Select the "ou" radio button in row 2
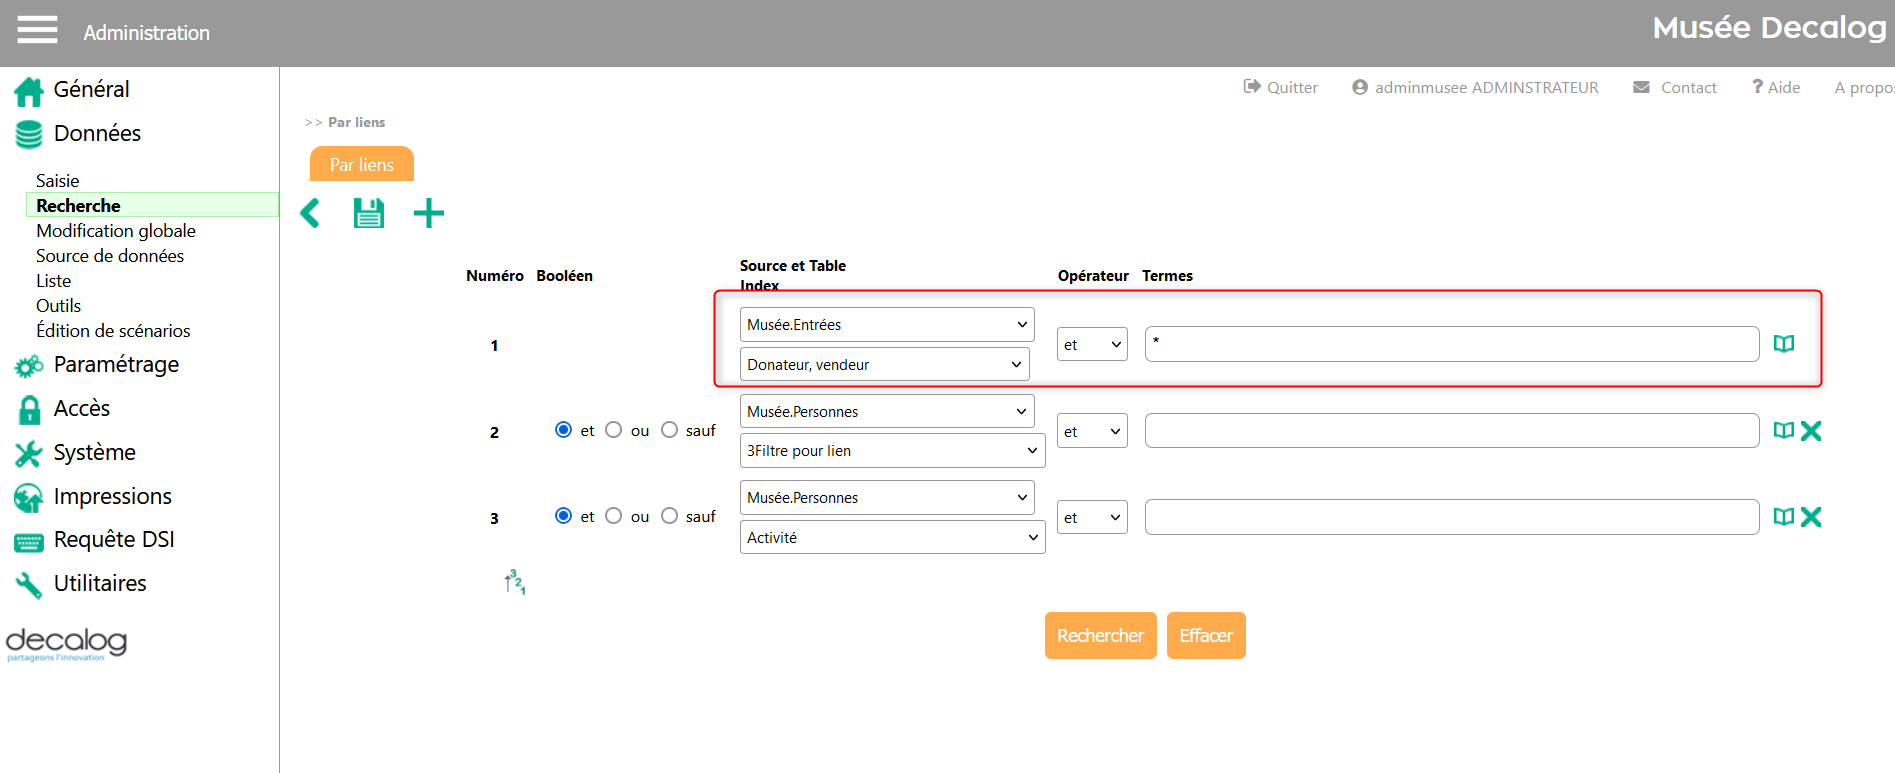Viewport: 1895px width, 773px height. tap(614, 430)
